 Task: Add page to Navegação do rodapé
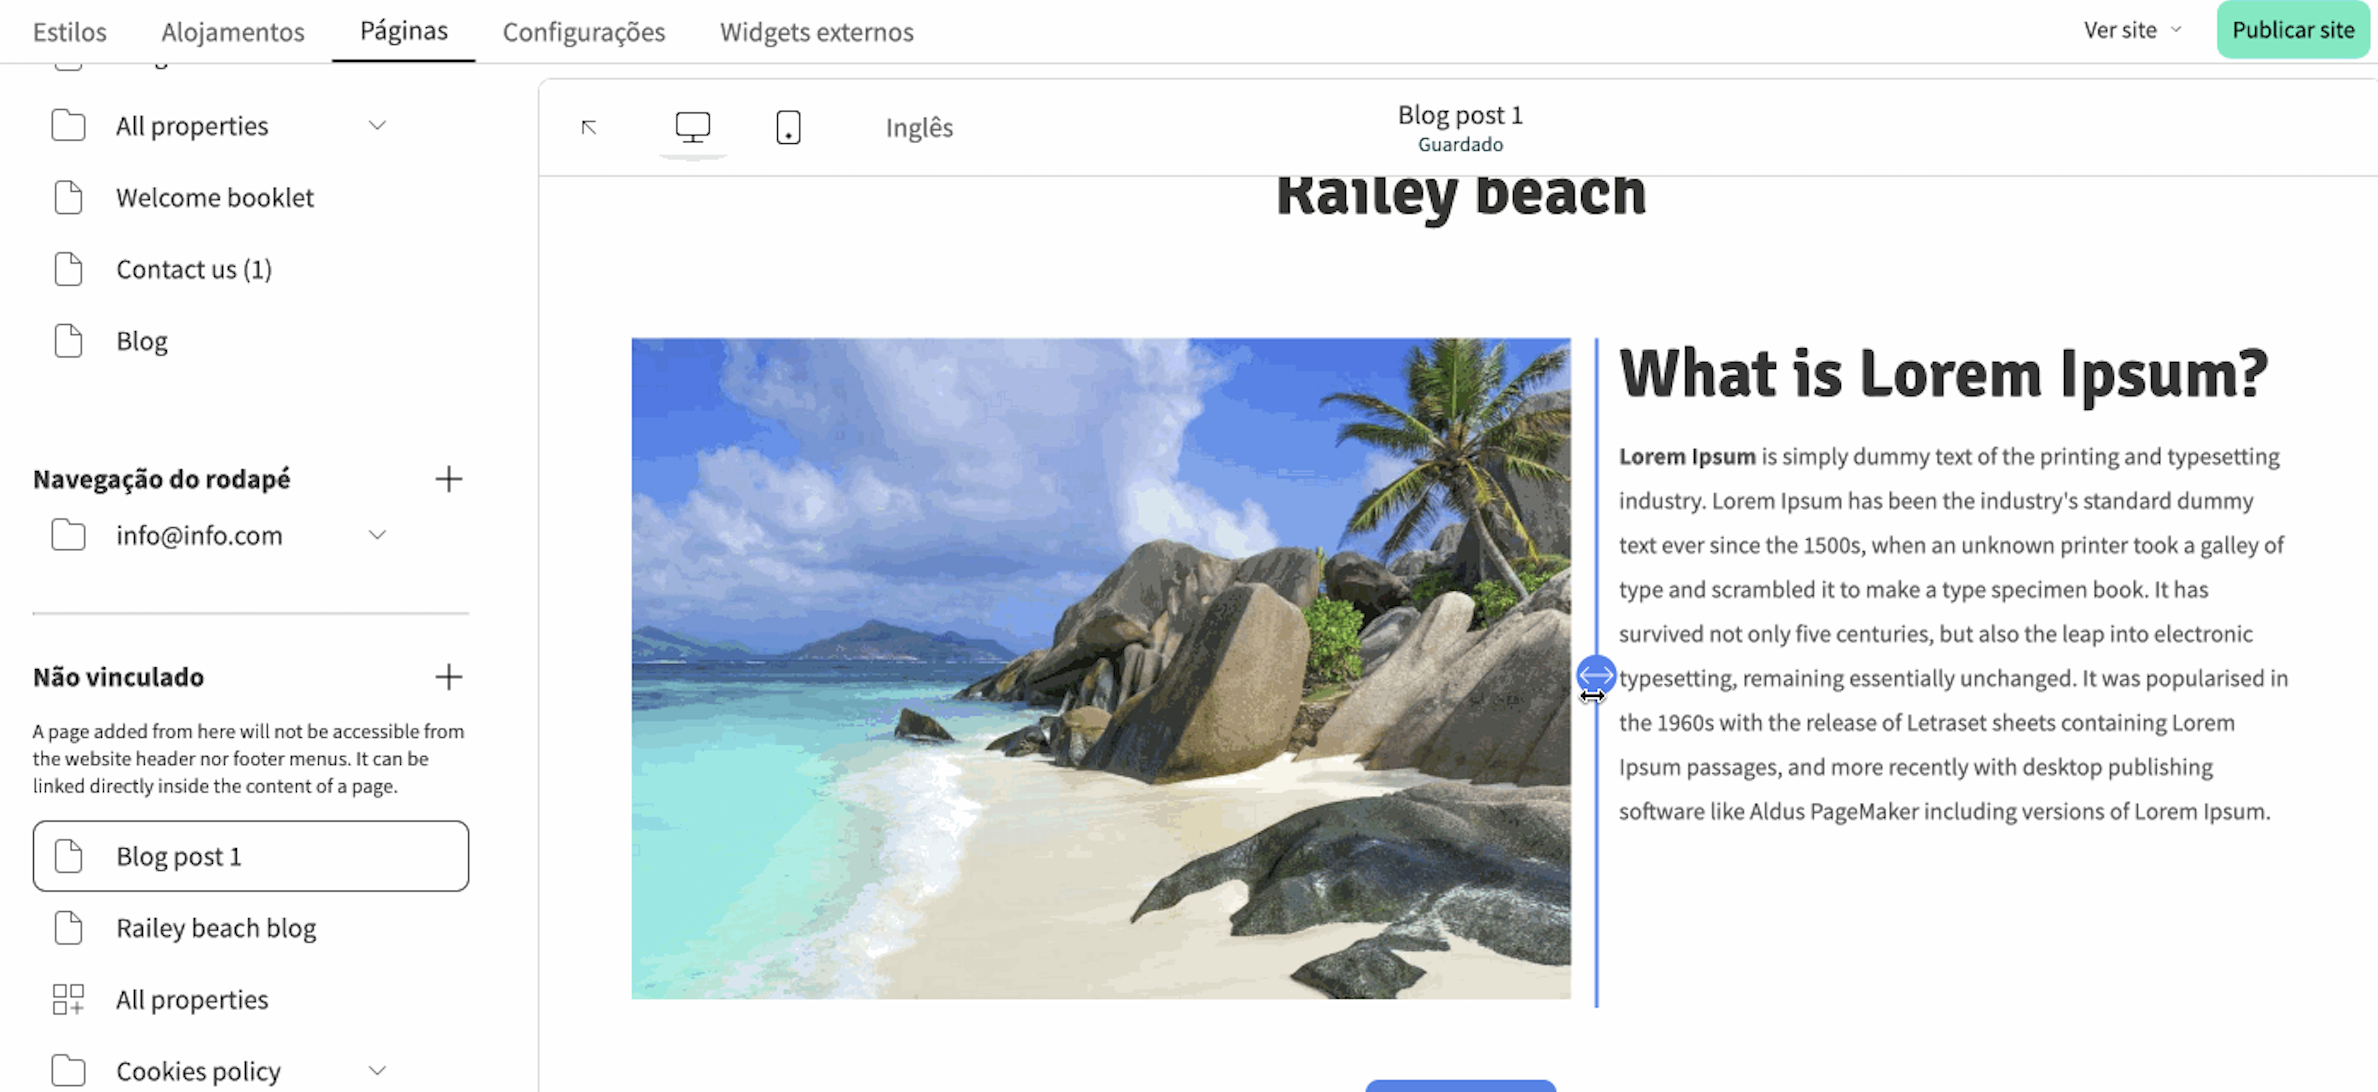pos(448,479)
